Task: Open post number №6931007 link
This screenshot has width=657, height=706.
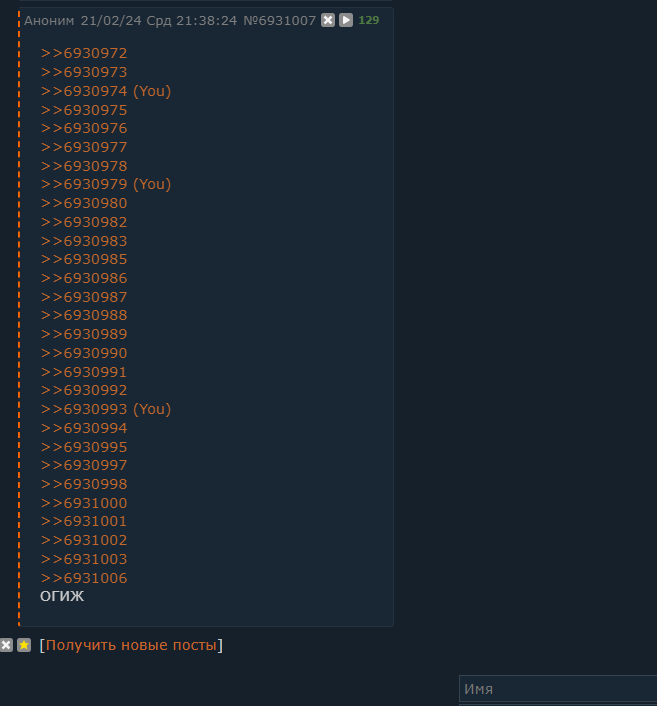Action: (280, 21)
